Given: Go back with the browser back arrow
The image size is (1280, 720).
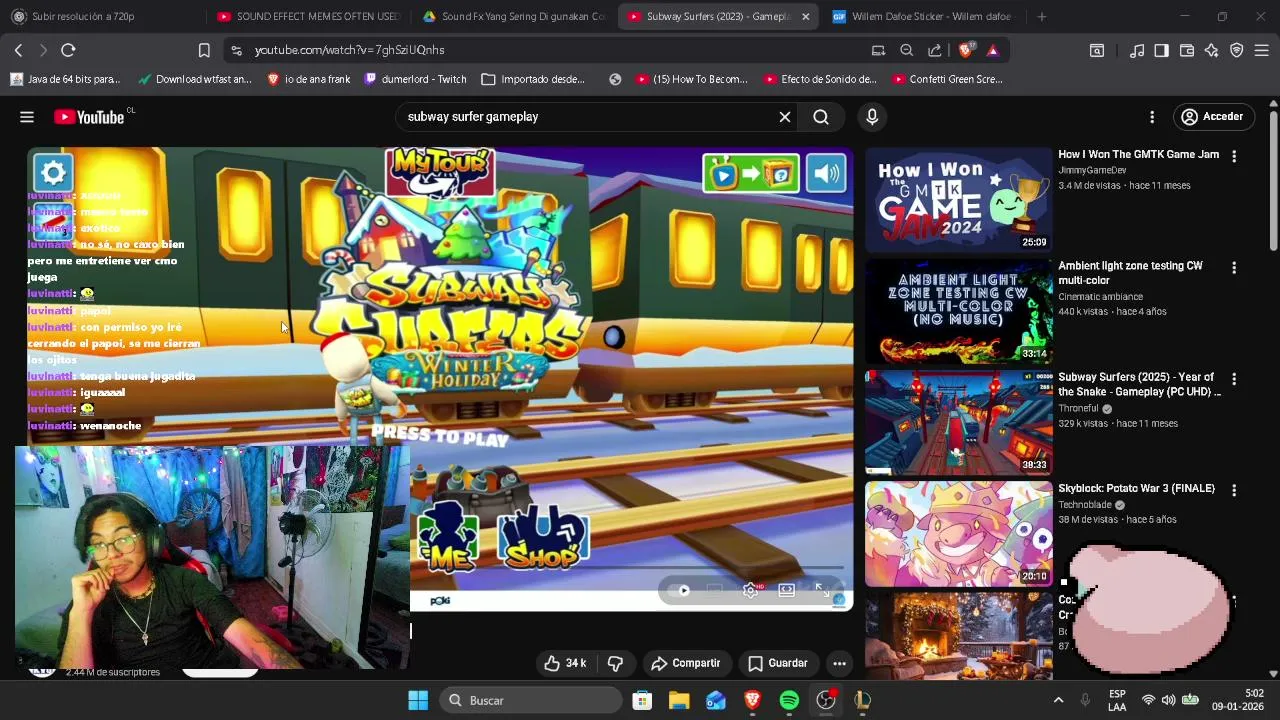Looking at the screenshot, I should (18, 50).
